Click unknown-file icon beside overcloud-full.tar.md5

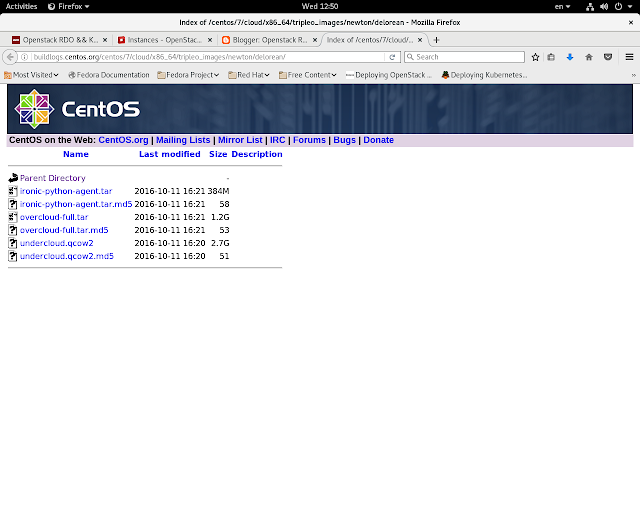(x=13, y=230)
